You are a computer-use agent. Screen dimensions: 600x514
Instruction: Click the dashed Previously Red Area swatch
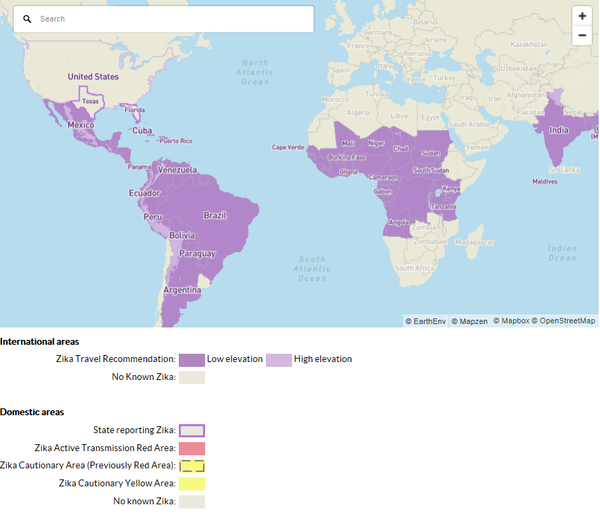point(192,466)
